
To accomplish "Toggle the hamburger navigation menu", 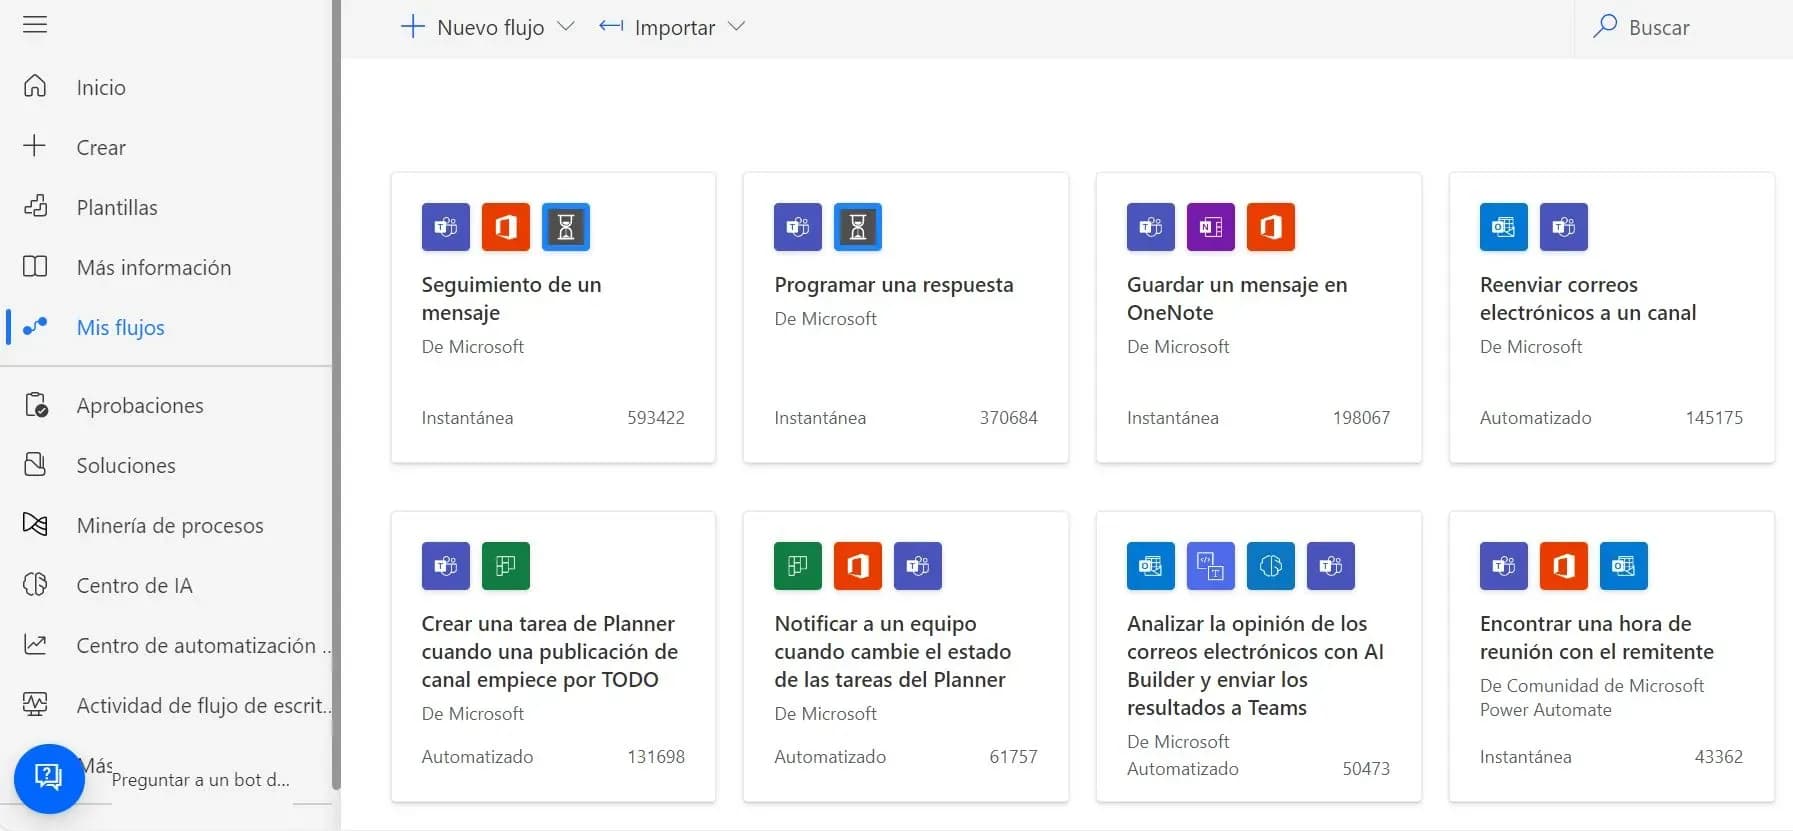I will point(35,24).
